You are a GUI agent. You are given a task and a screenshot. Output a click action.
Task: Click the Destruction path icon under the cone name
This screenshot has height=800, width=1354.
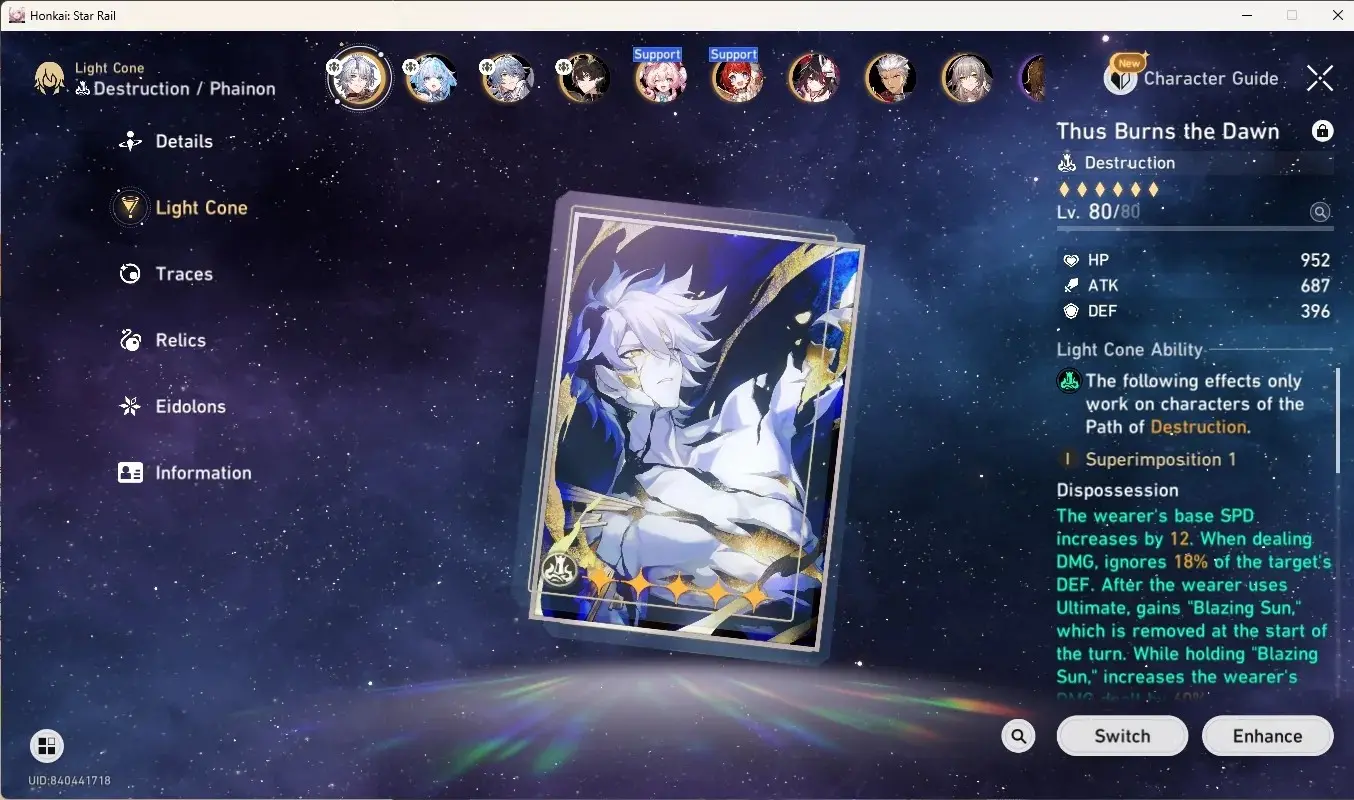1067,163
